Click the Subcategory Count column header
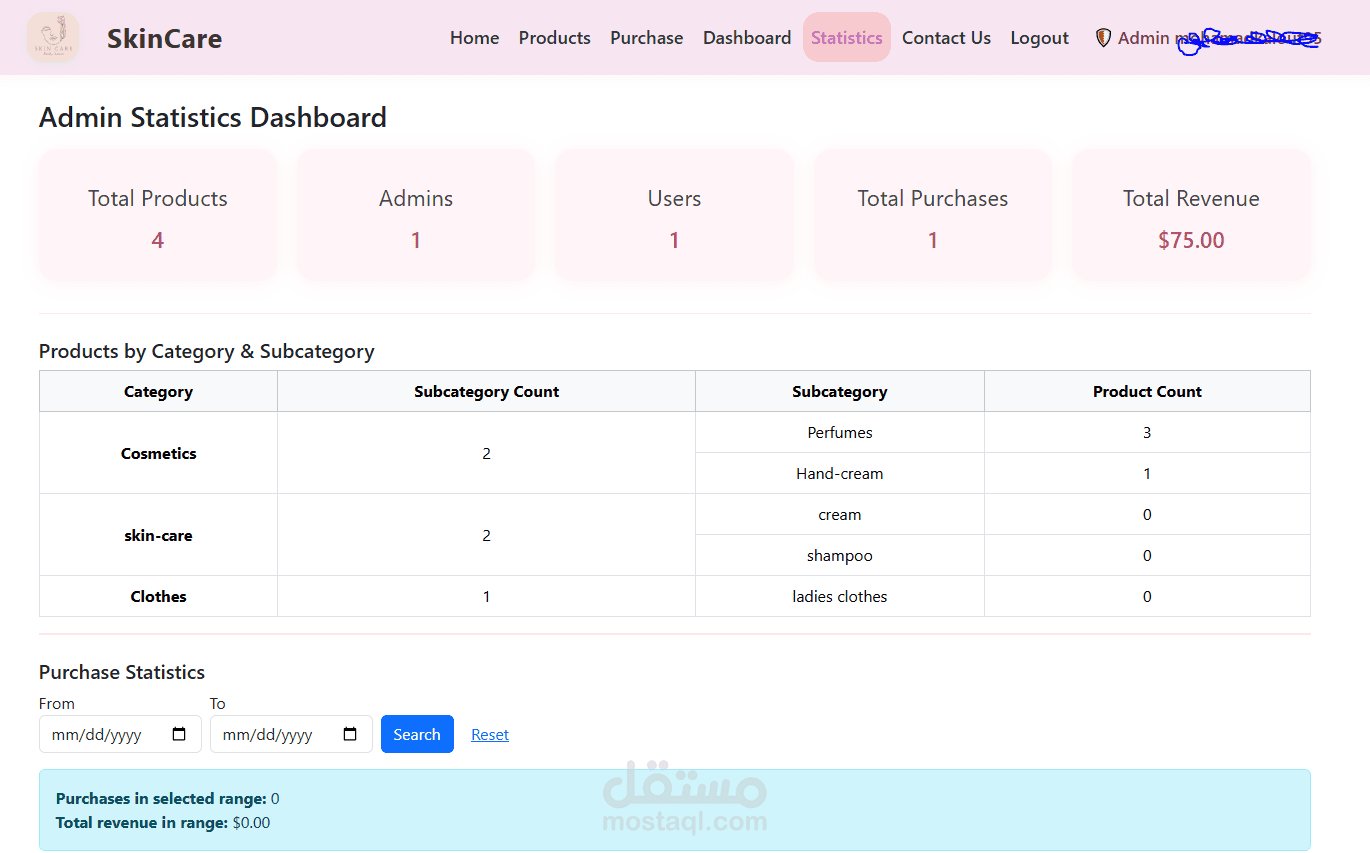 pos(487,391)
